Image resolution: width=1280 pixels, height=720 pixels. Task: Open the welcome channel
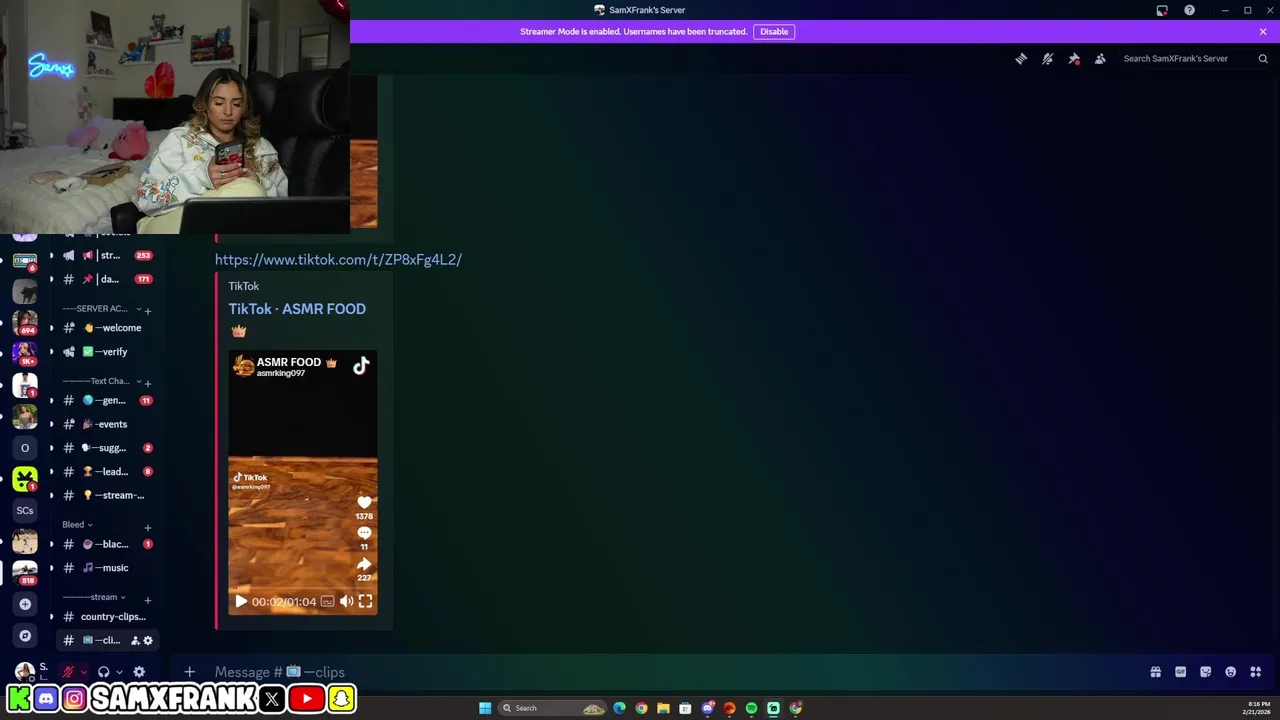point(105,328)
